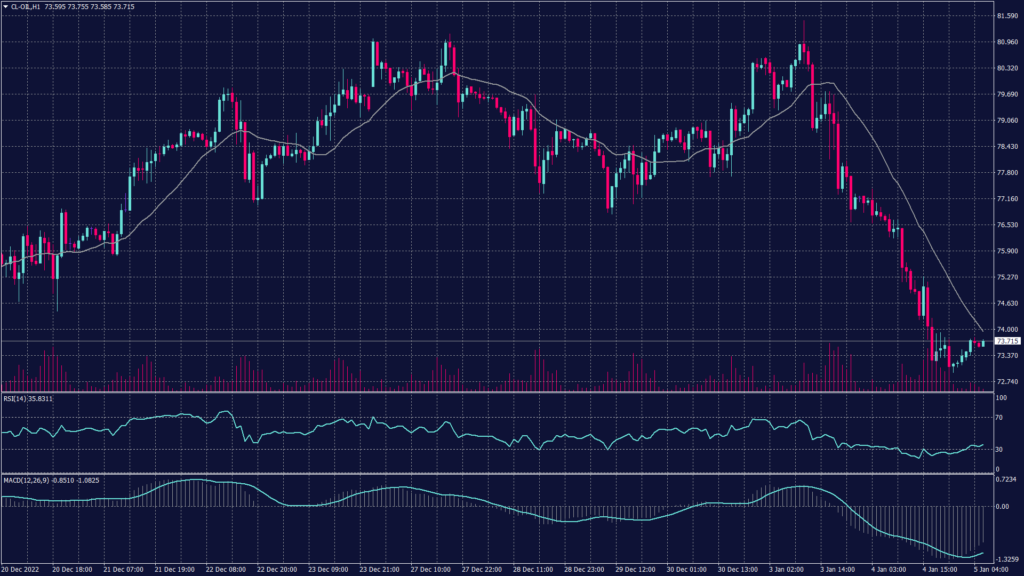Open the chart menu triangle beside CL-OIL,H1
1024x576 pixels.
(6, 7)
